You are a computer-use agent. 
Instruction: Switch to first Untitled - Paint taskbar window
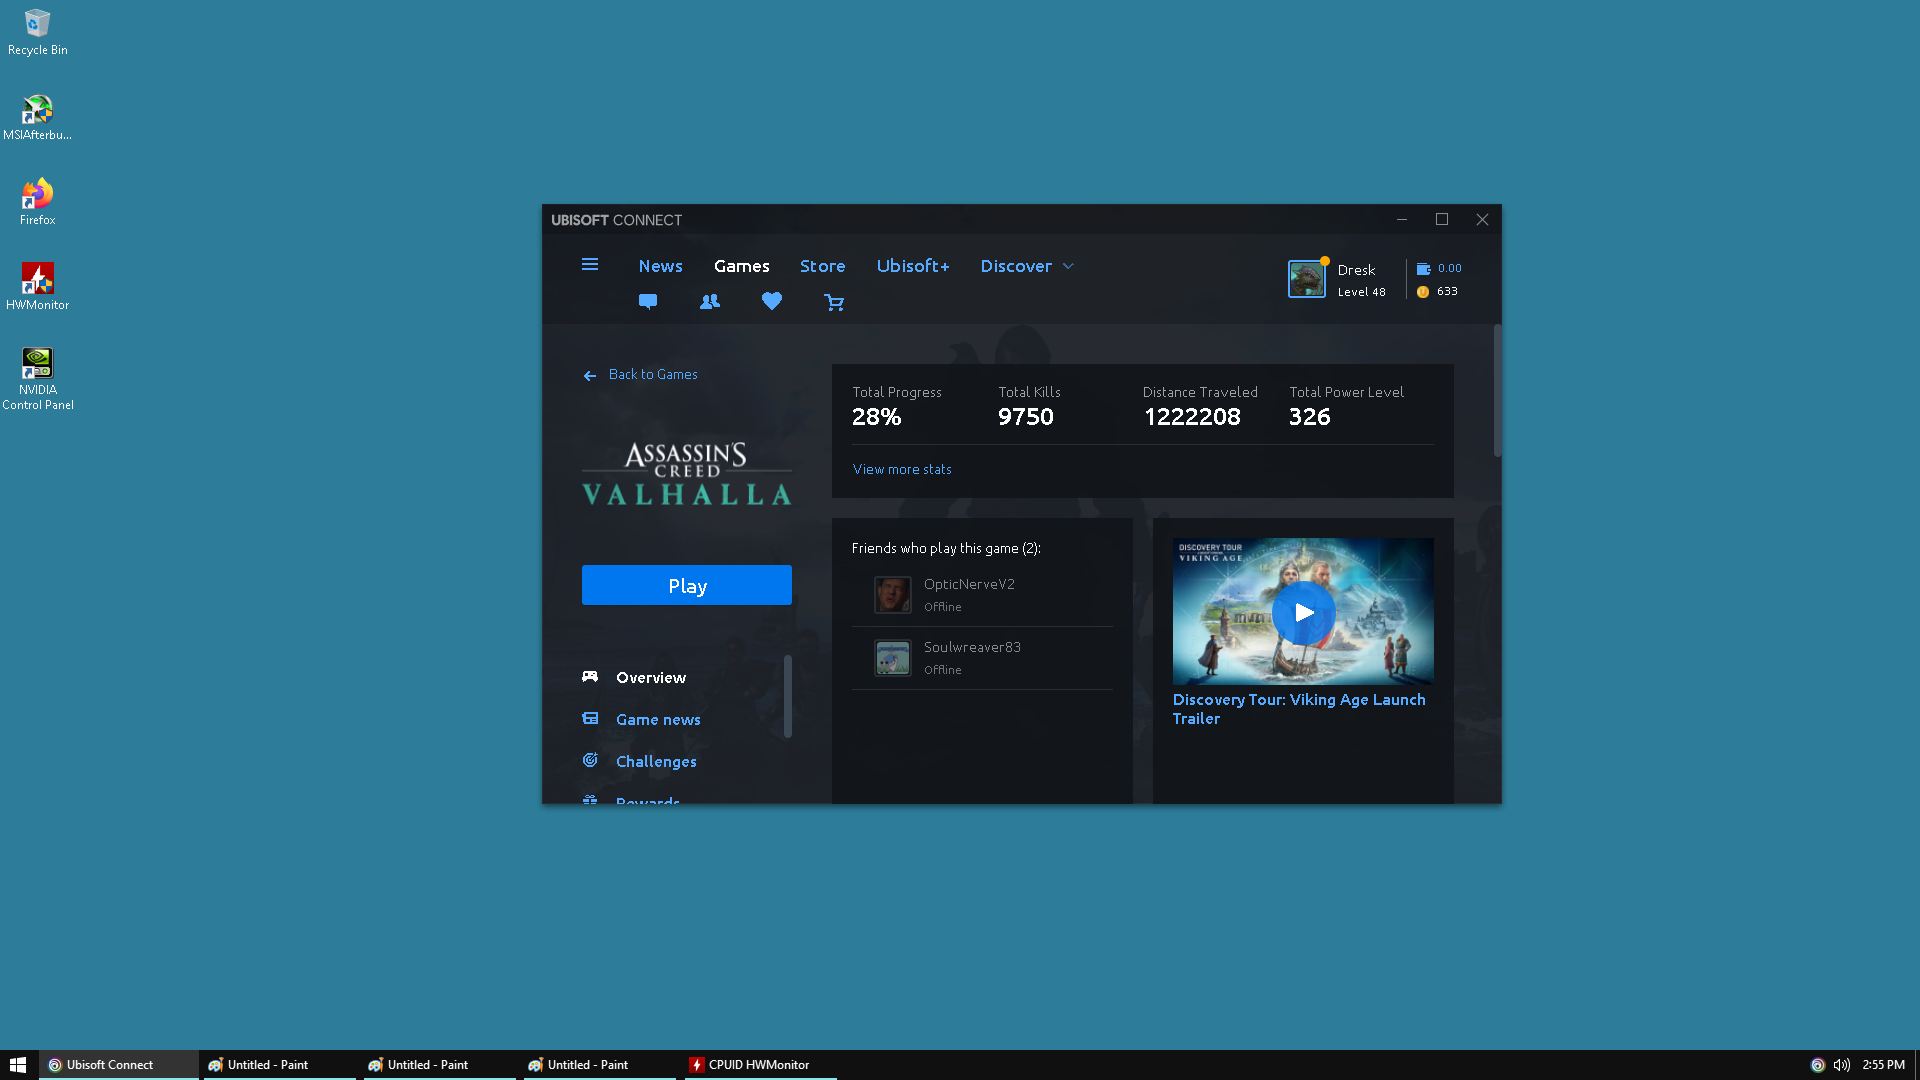[x=279, y=1065]
